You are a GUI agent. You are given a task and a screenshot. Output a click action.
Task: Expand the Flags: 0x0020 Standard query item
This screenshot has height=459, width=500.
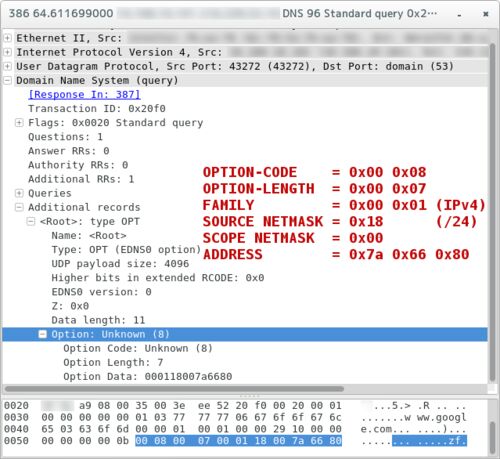(19, 123)
